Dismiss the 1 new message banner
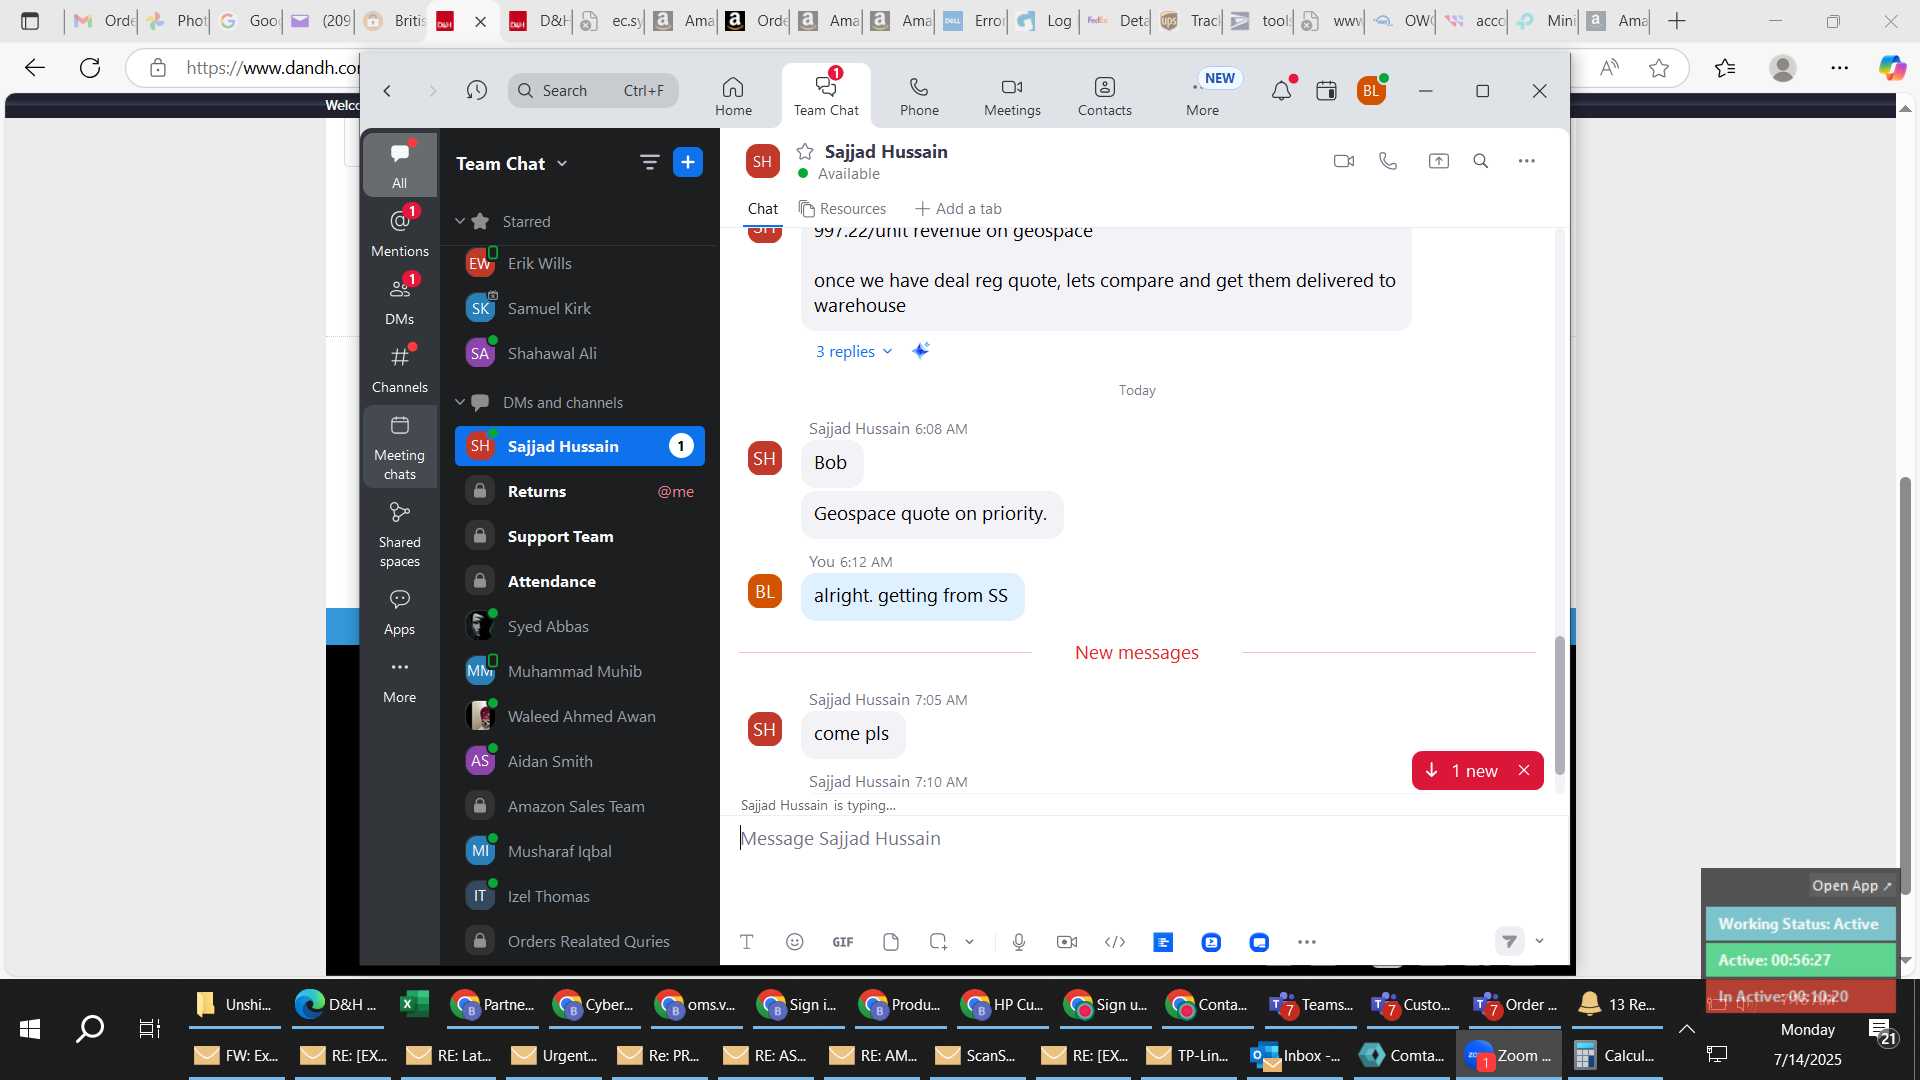This screenshot has width=1920, height=1080. (x=1524, y=770)
